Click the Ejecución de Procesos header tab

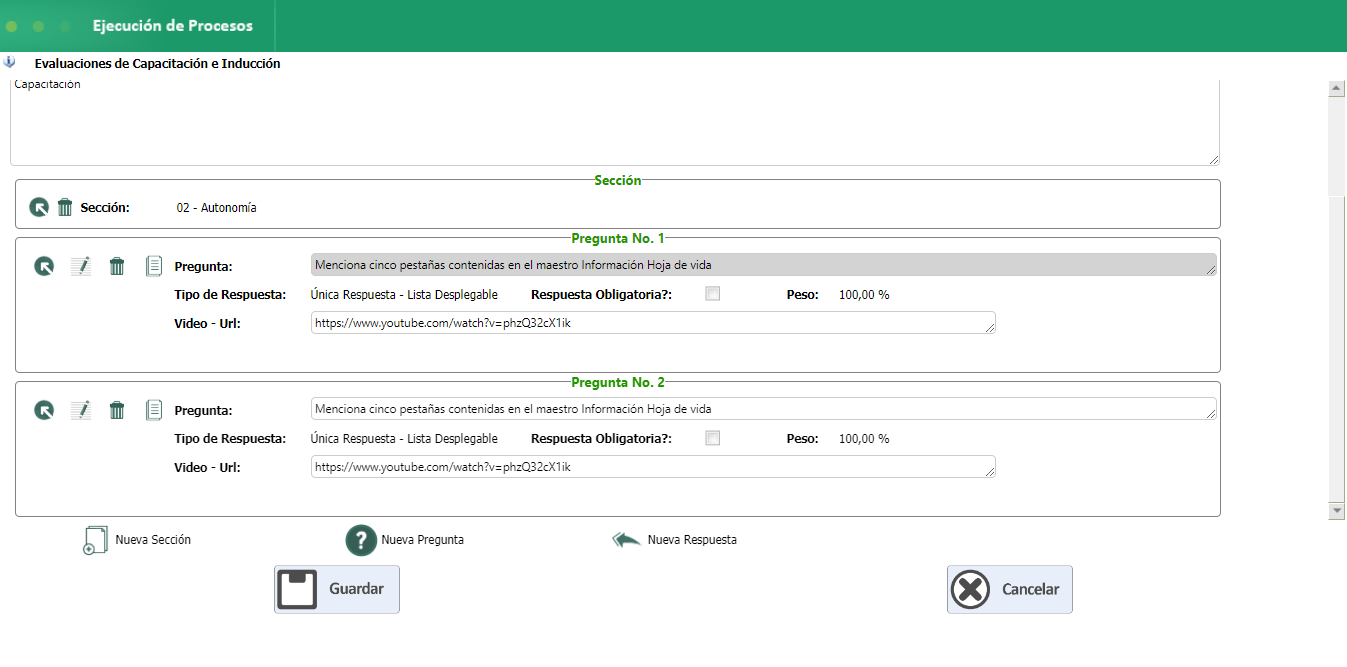[173, 26]
